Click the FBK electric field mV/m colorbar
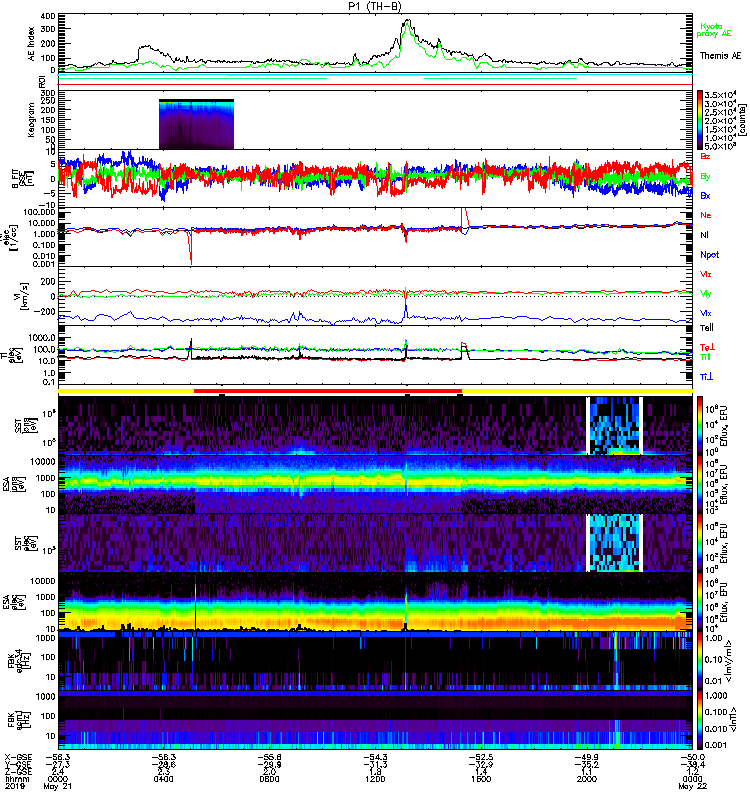The width and height of the screenshot is (750, 800). [699, 661]
